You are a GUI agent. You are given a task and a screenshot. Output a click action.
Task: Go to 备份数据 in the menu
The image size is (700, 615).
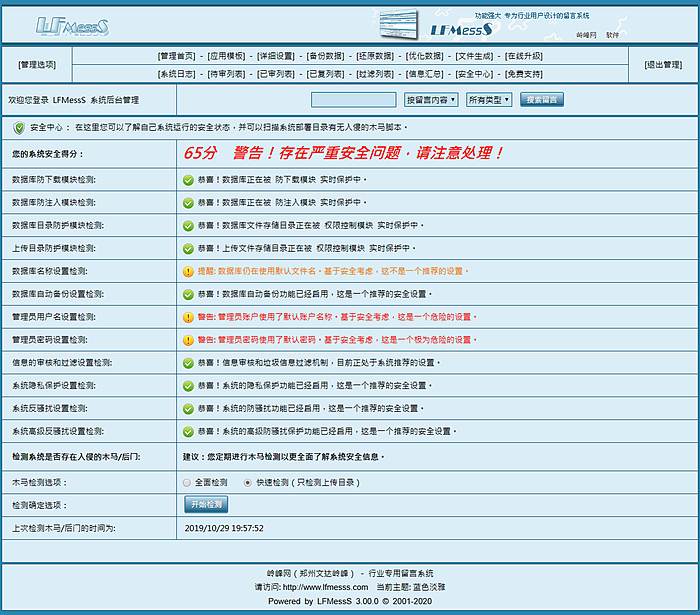coord(326,56)
